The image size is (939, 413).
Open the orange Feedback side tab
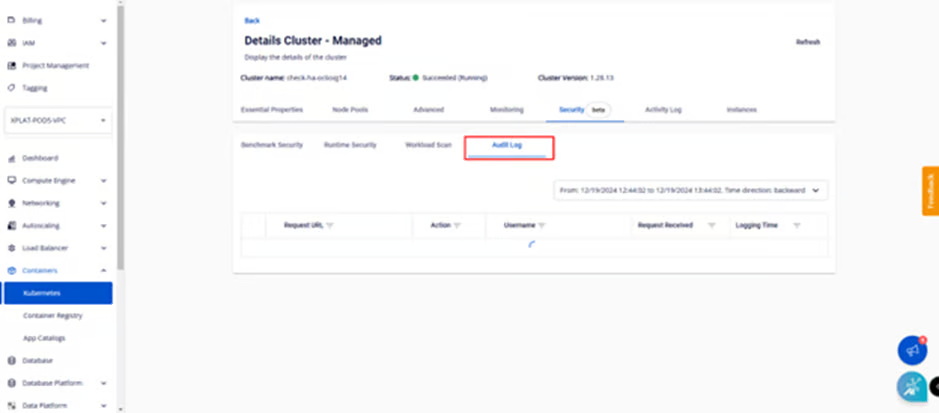[930, 190]
